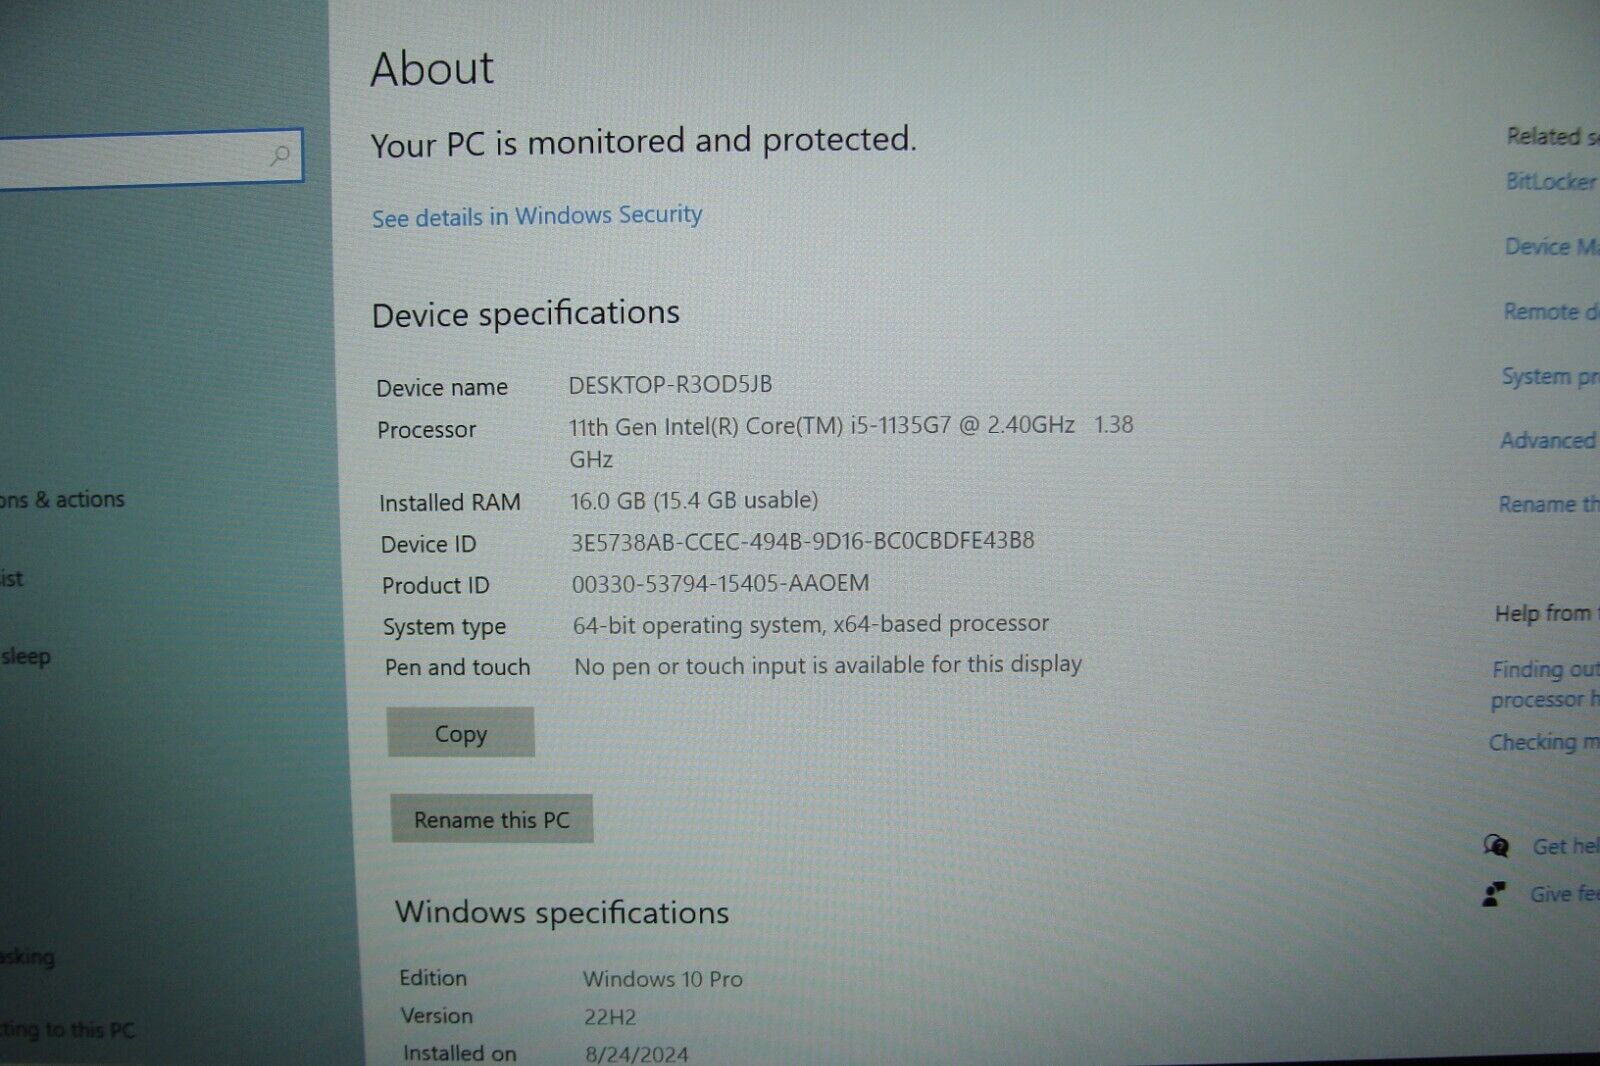Screen dimensions: 1600x1066
Task: Select the Device ID value 3E5738AB-CCEC-494B
Action: [802, 541]
